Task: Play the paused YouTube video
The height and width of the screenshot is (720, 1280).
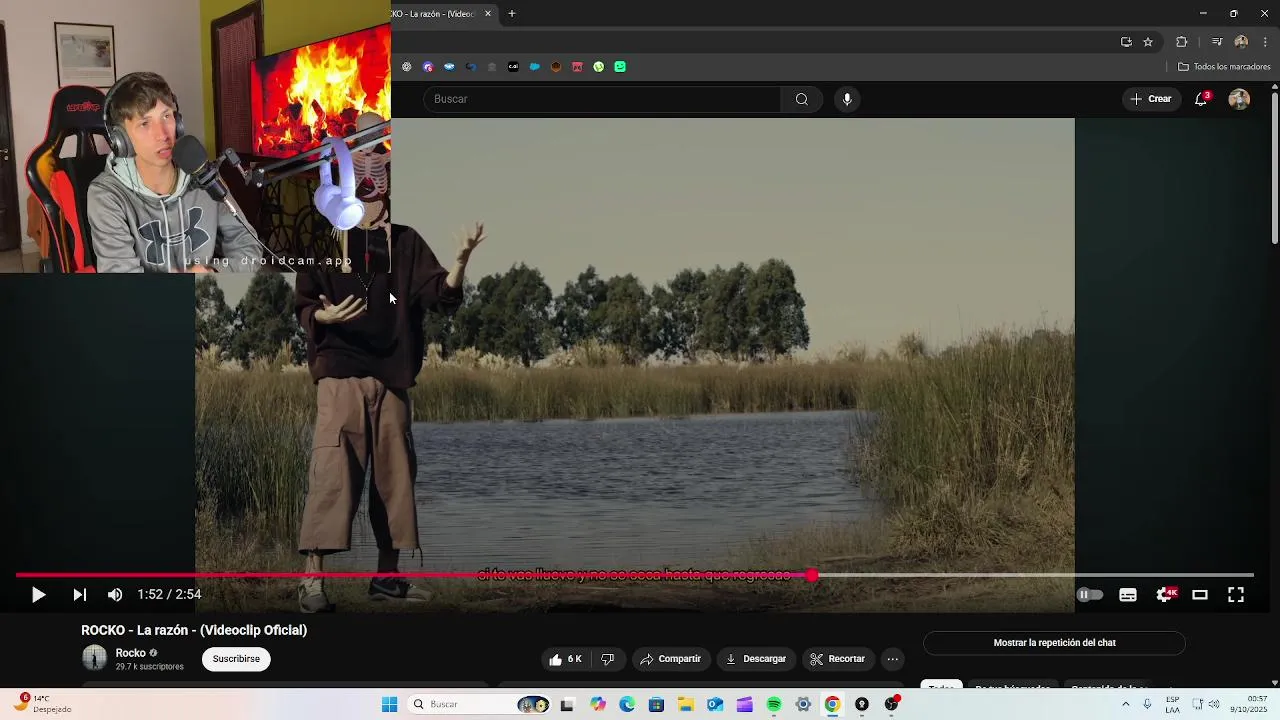Action: pos(38,595)
